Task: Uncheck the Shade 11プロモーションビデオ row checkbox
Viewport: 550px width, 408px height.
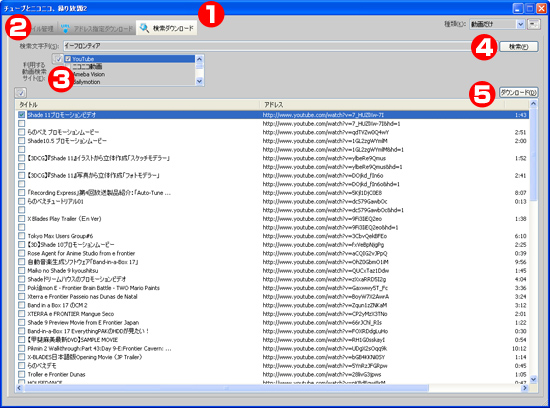Action: (x=22, y=115)
